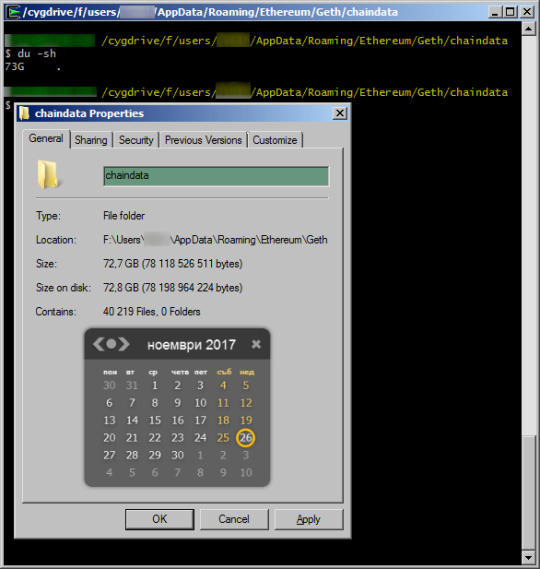Viewport: 540px width, 569px height.
Task: Select date 27 in the calendar
Action: (x=109, y=455)
